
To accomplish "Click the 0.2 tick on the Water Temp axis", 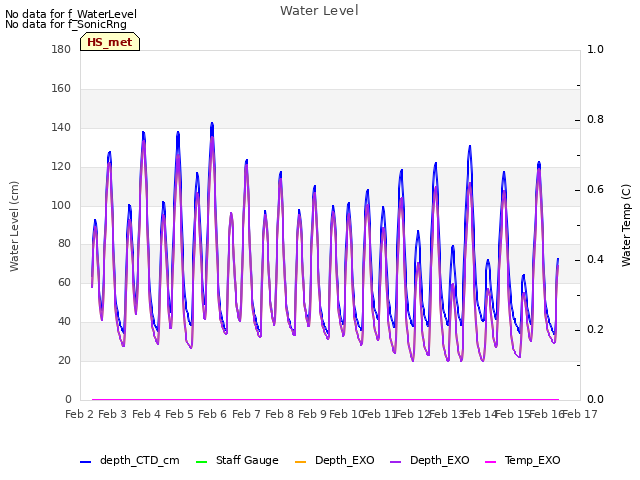I will tap(595, 329).
